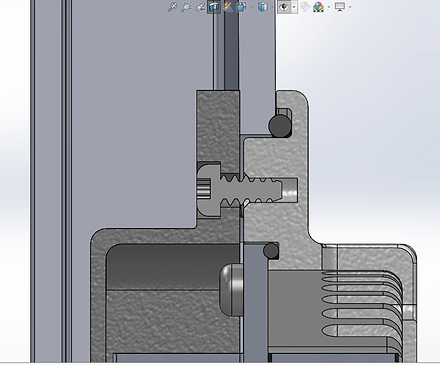Expand the Apply Scene dropdown arrow
Viewport: 440px width, 365px height.
tap(329, 7)
